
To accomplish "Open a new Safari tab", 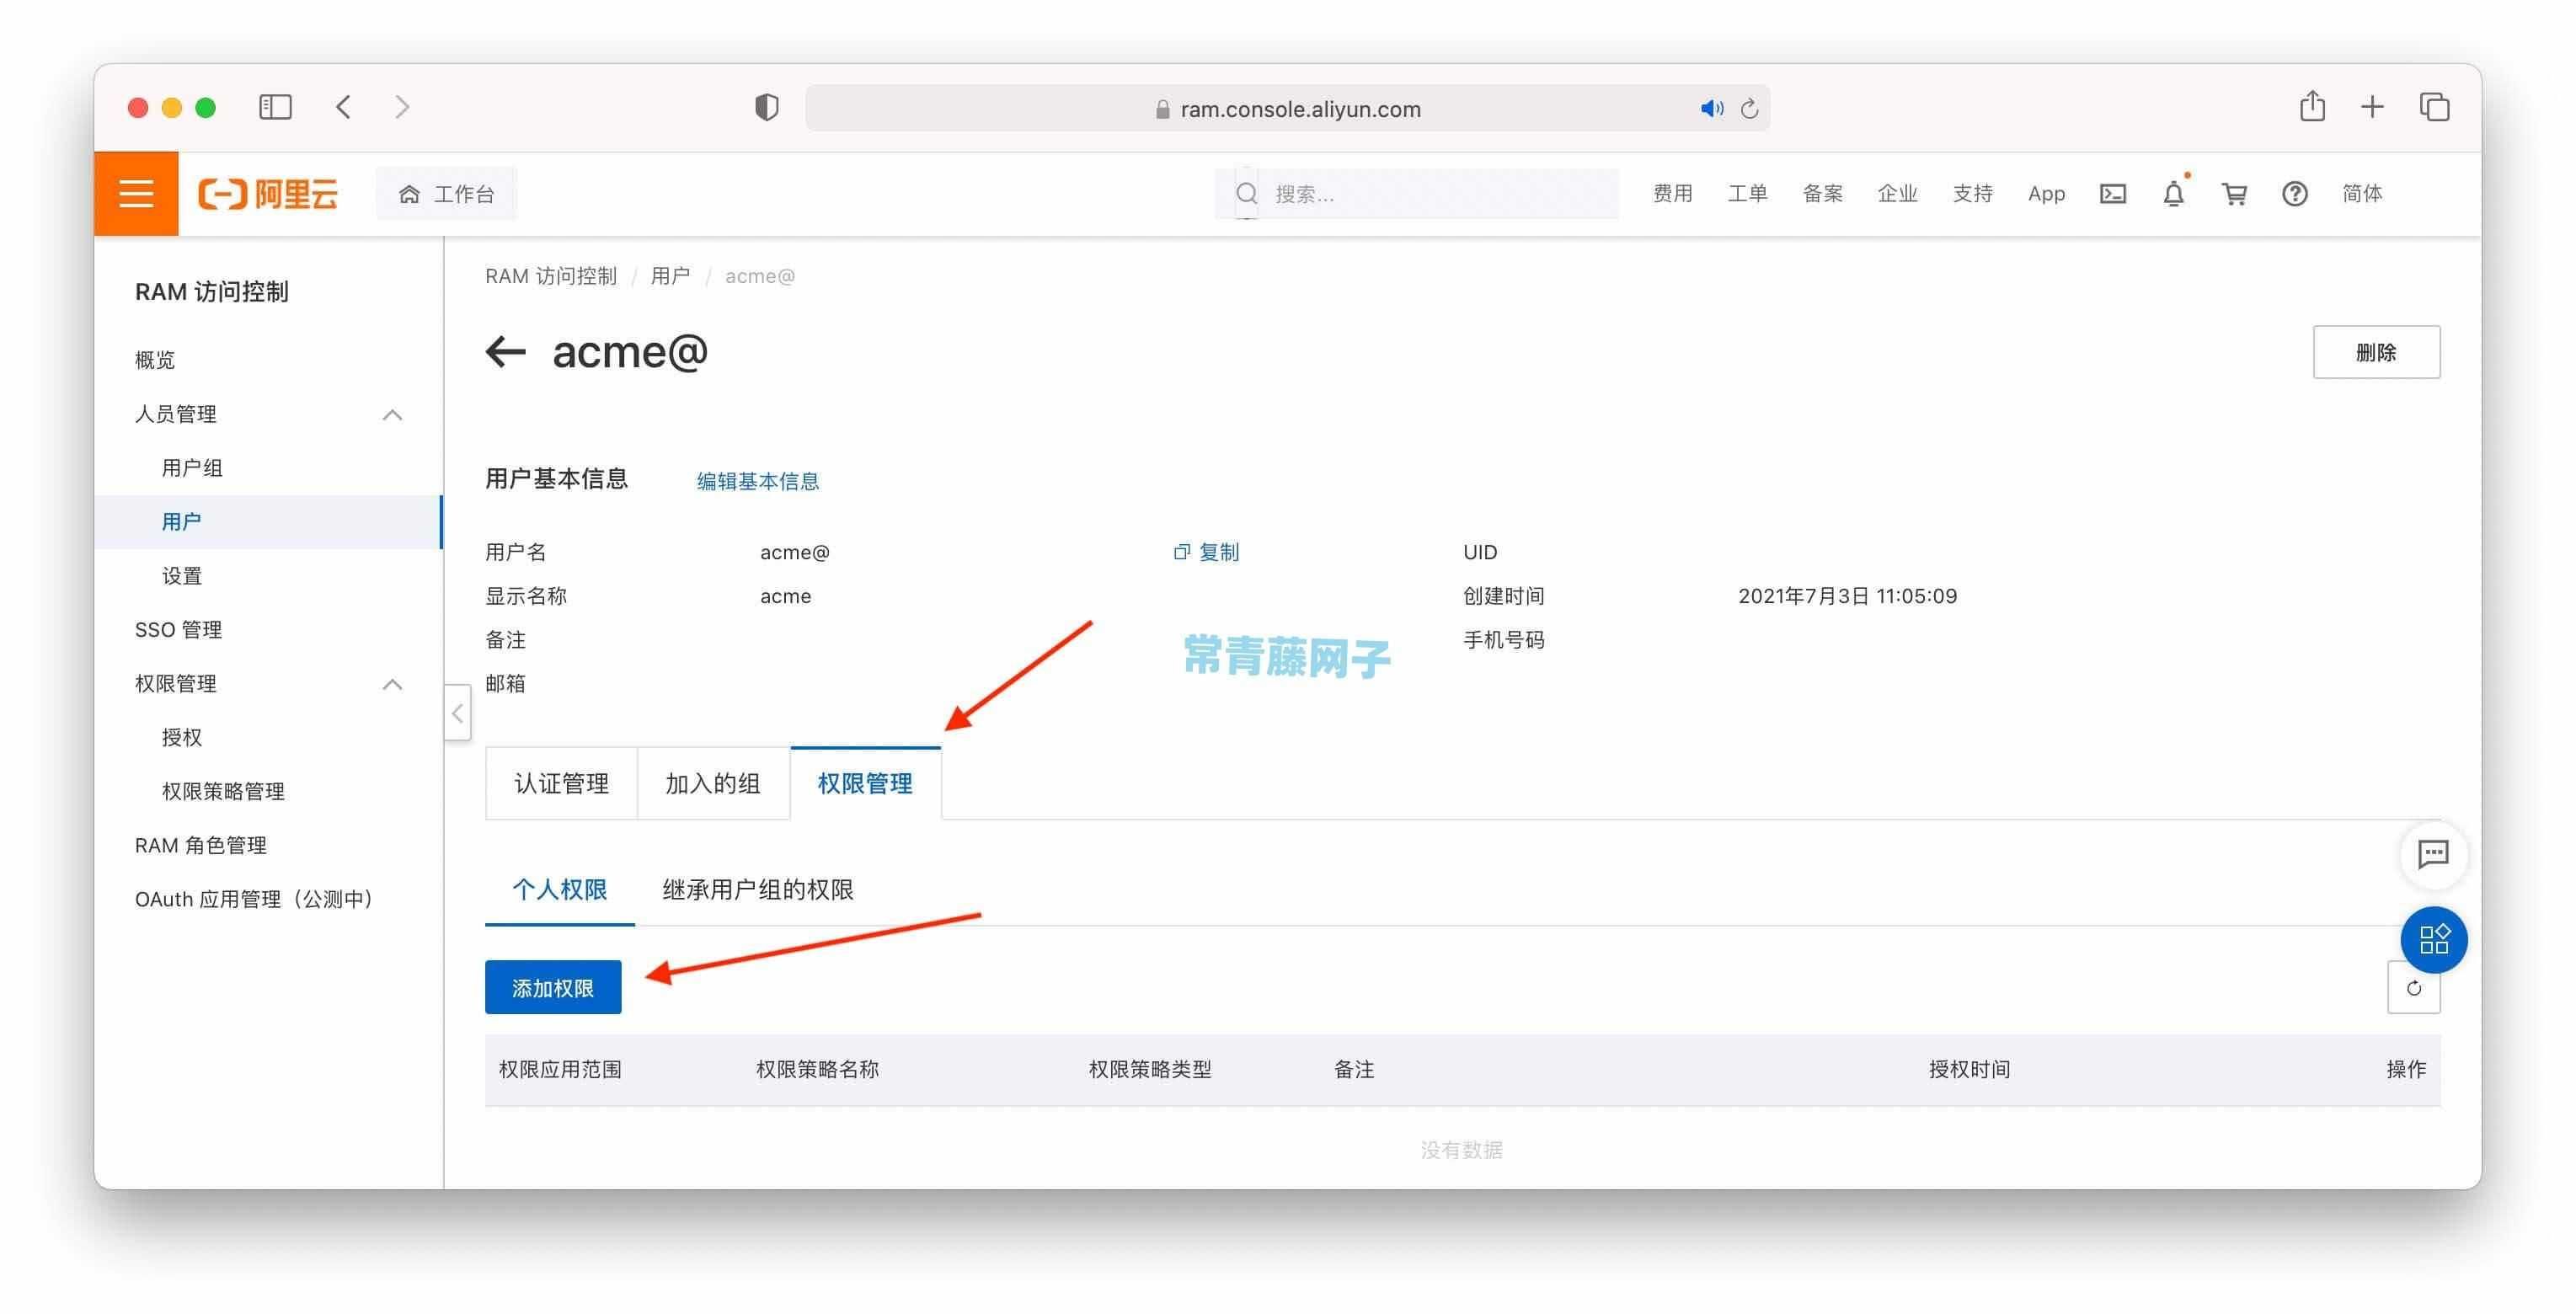I will (2372, 107).
